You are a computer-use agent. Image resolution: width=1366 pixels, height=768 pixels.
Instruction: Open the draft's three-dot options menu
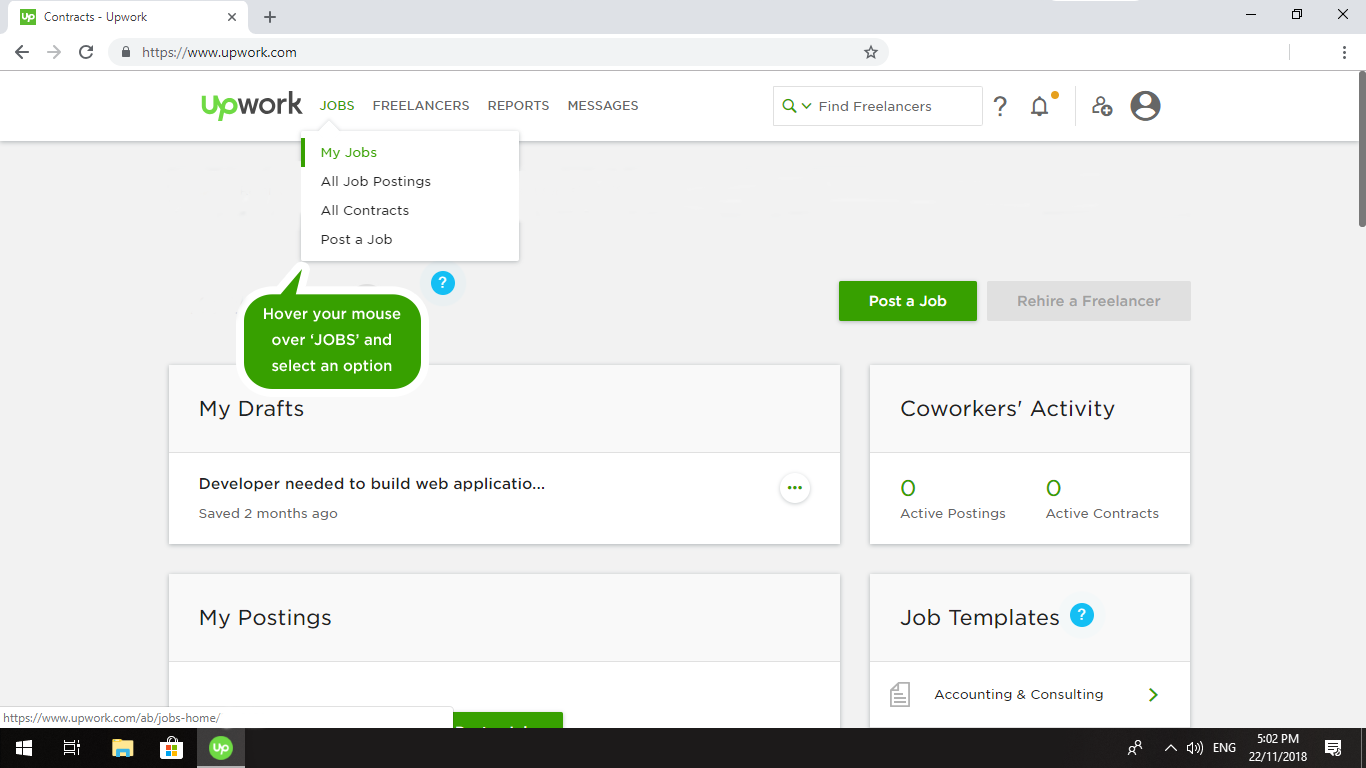click(795, 488)
